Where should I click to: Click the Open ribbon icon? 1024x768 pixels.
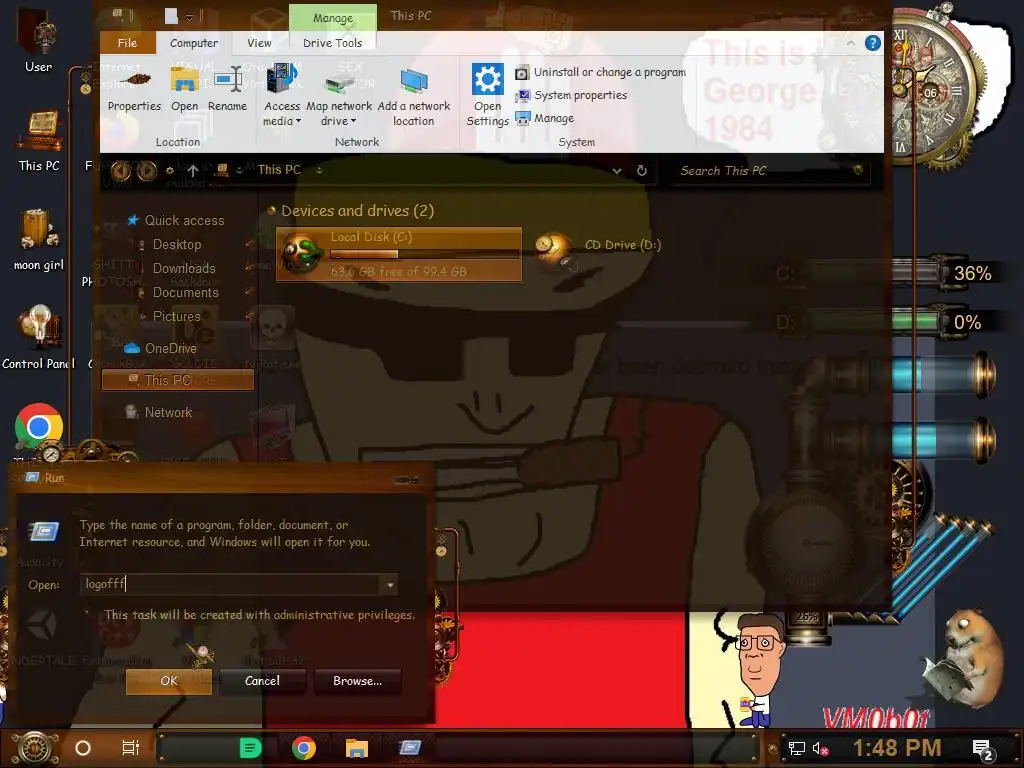pos(184,90)
